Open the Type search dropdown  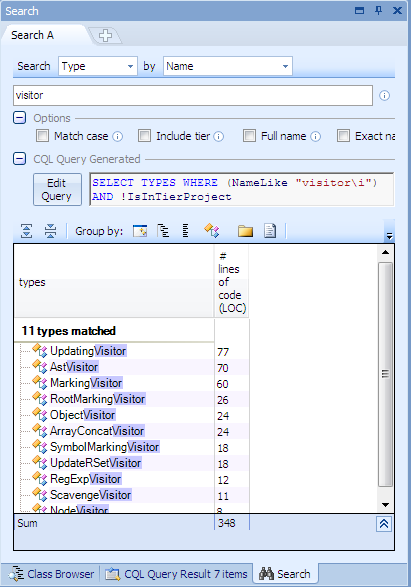(98, 66)
